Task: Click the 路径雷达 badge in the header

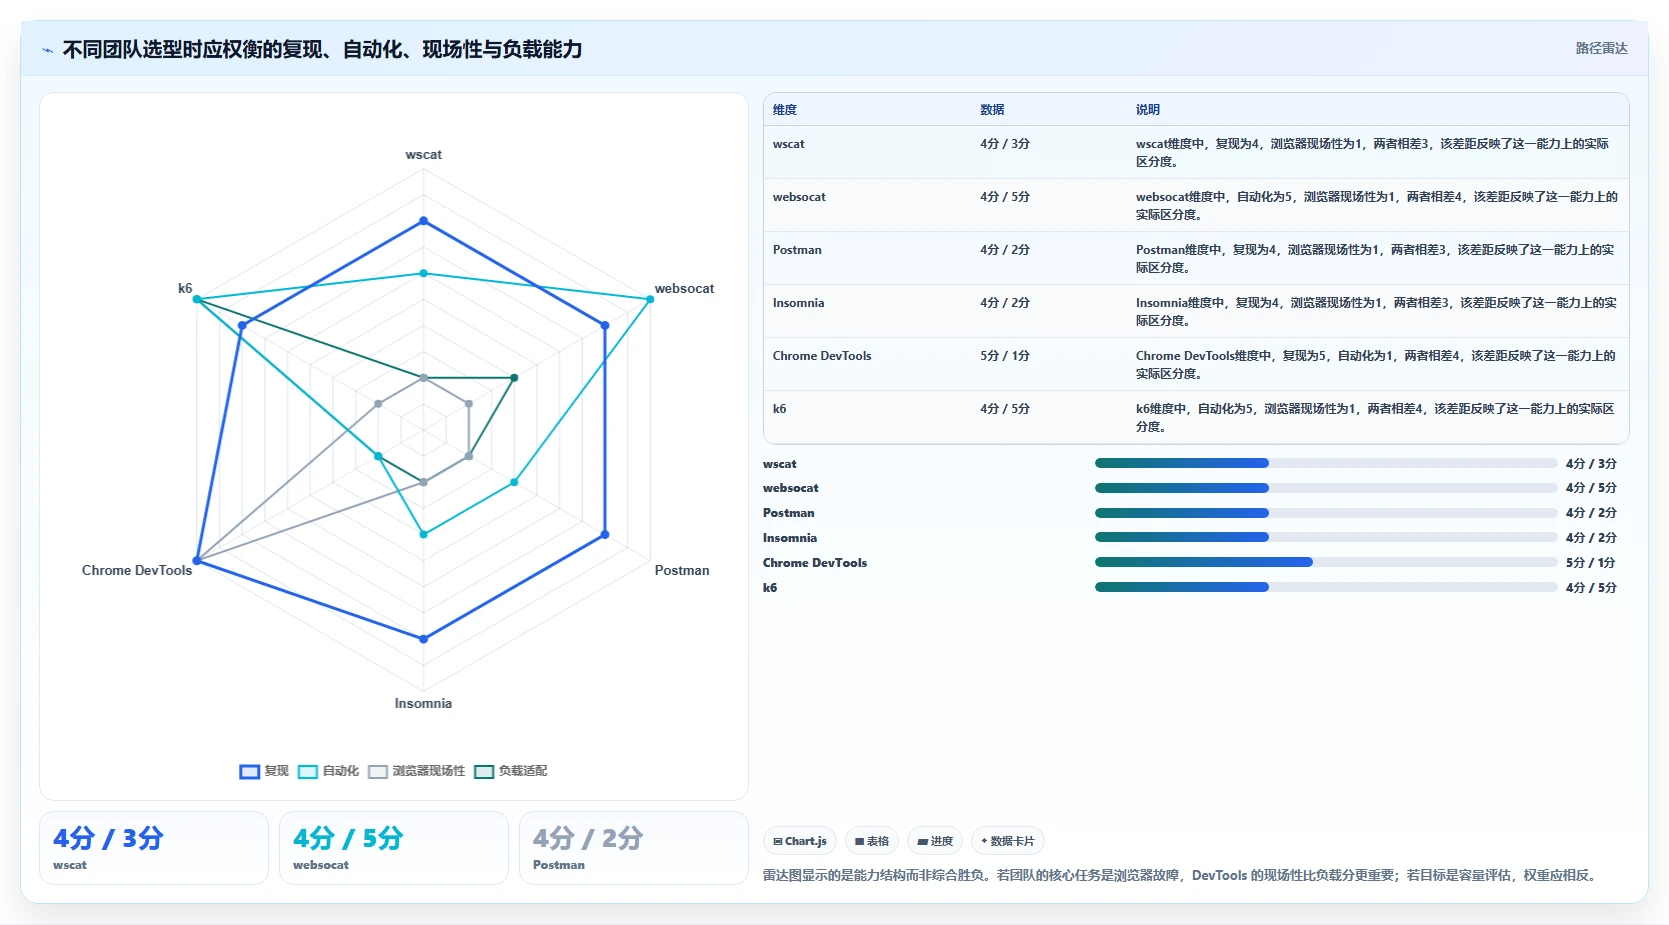Action: pos(1601,48)
